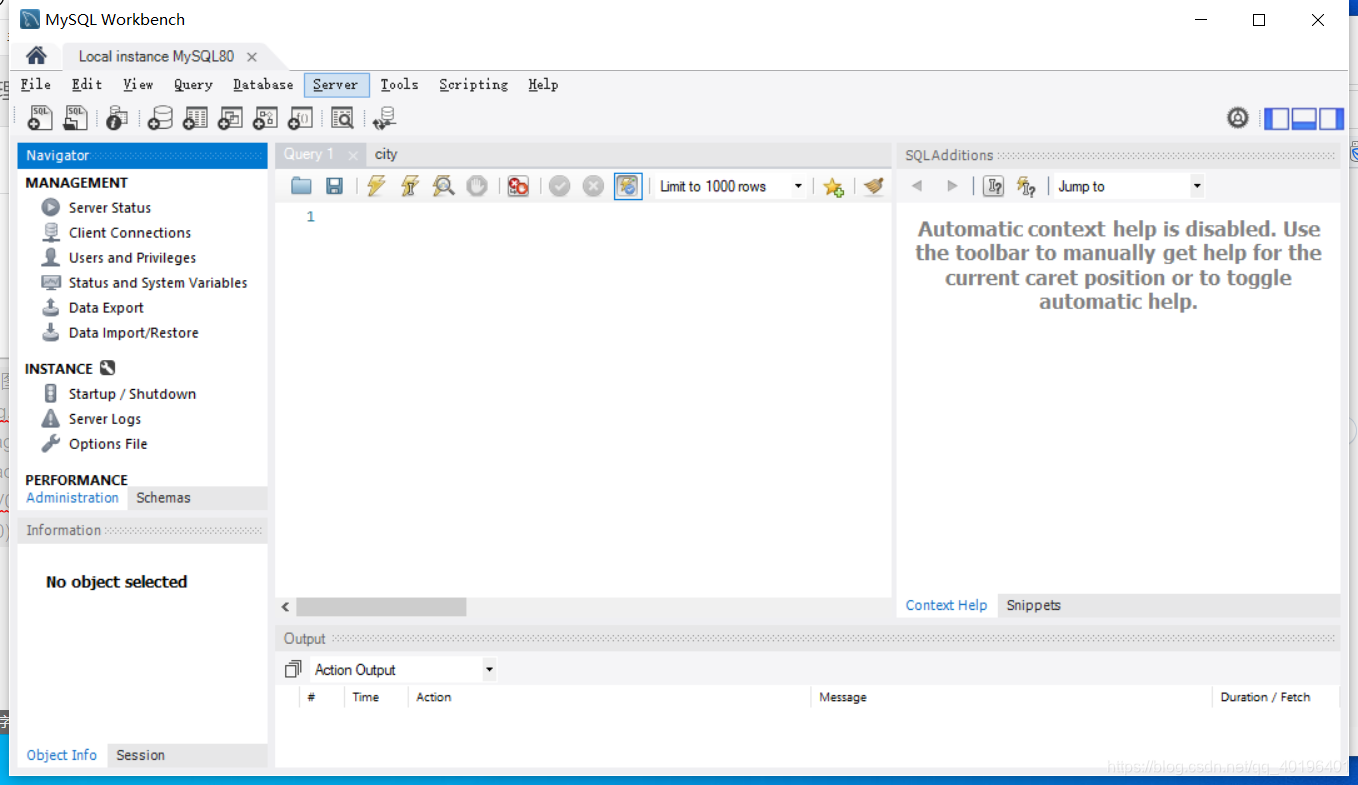Open a SQL script file icon
Viewport: 1358px width, 785px height.
76,118
